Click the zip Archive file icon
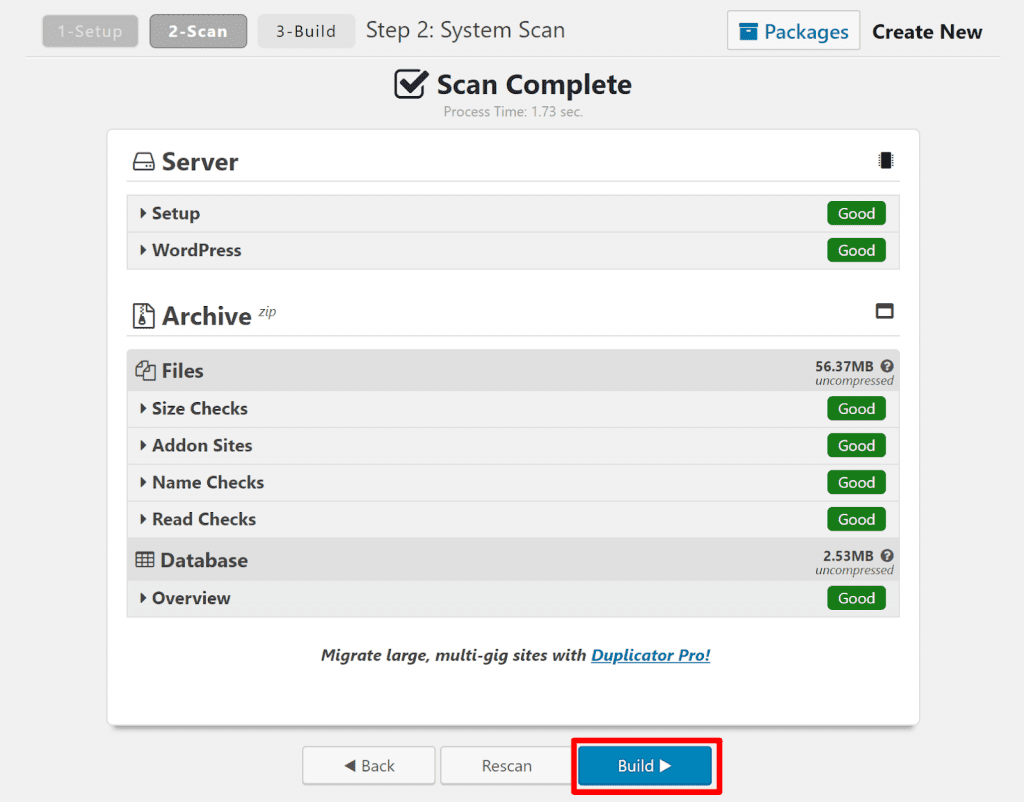This screenshot has height=802, width=1024. pyautogui.click(x=144, y=316)
